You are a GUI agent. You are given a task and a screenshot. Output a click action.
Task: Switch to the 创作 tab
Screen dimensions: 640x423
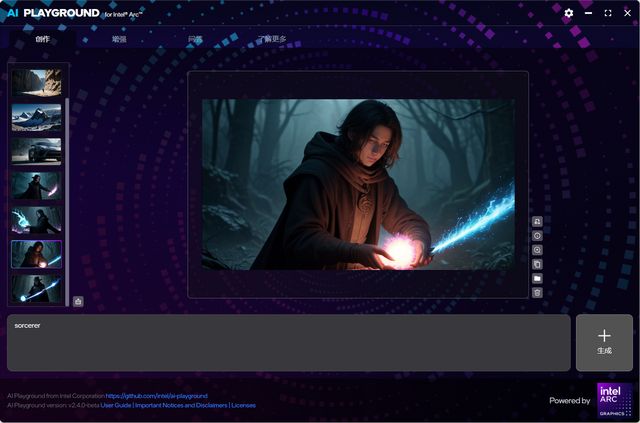pyautogui.click(x=42, y=39)
